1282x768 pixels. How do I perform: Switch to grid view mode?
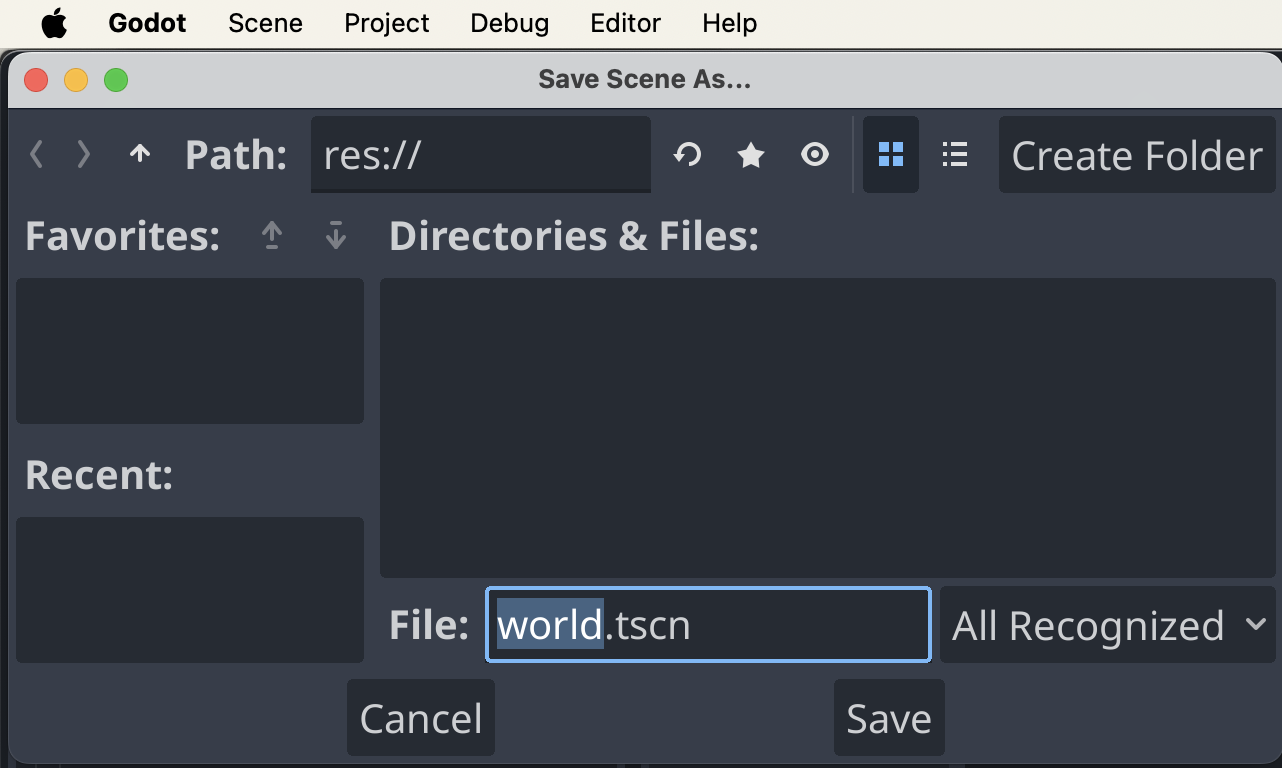pos(890,154)
